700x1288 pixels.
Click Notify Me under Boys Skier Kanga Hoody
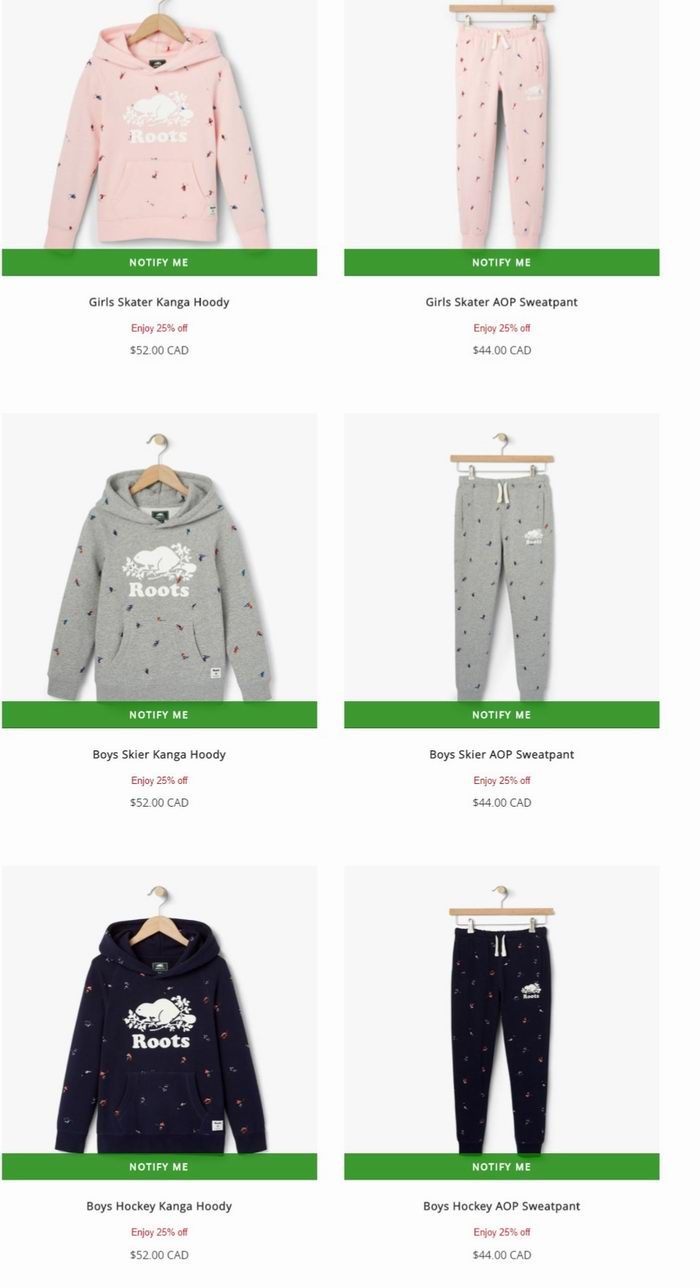pos(159,714)
